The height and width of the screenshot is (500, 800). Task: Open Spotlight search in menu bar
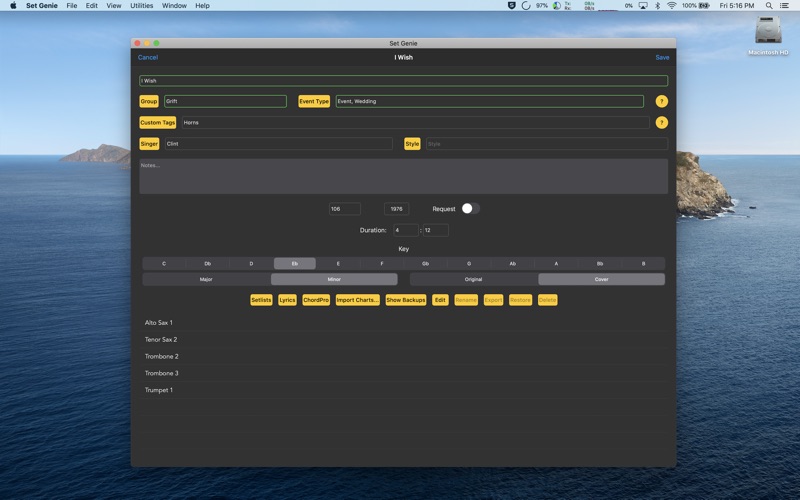click(768, 6)
